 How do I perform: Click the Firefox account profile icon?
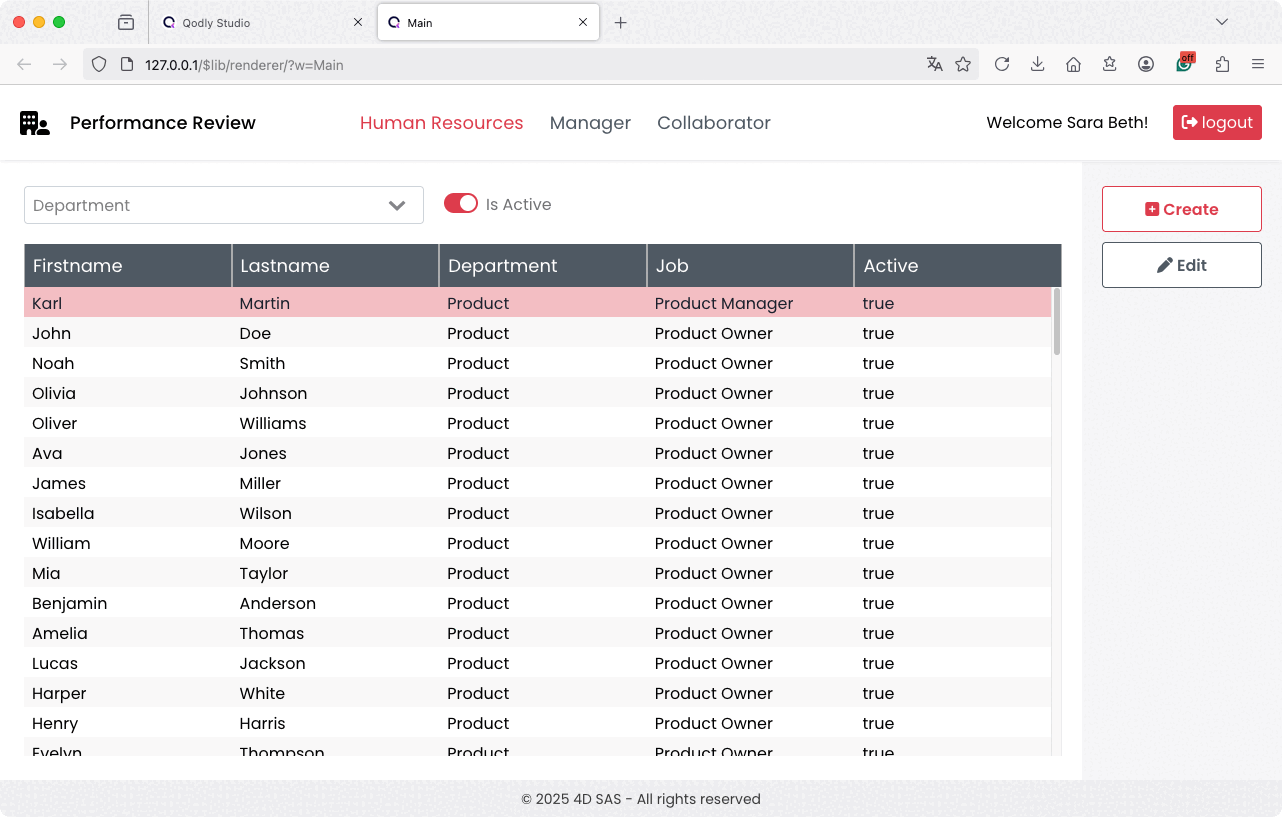click(x=1146, y=64)
